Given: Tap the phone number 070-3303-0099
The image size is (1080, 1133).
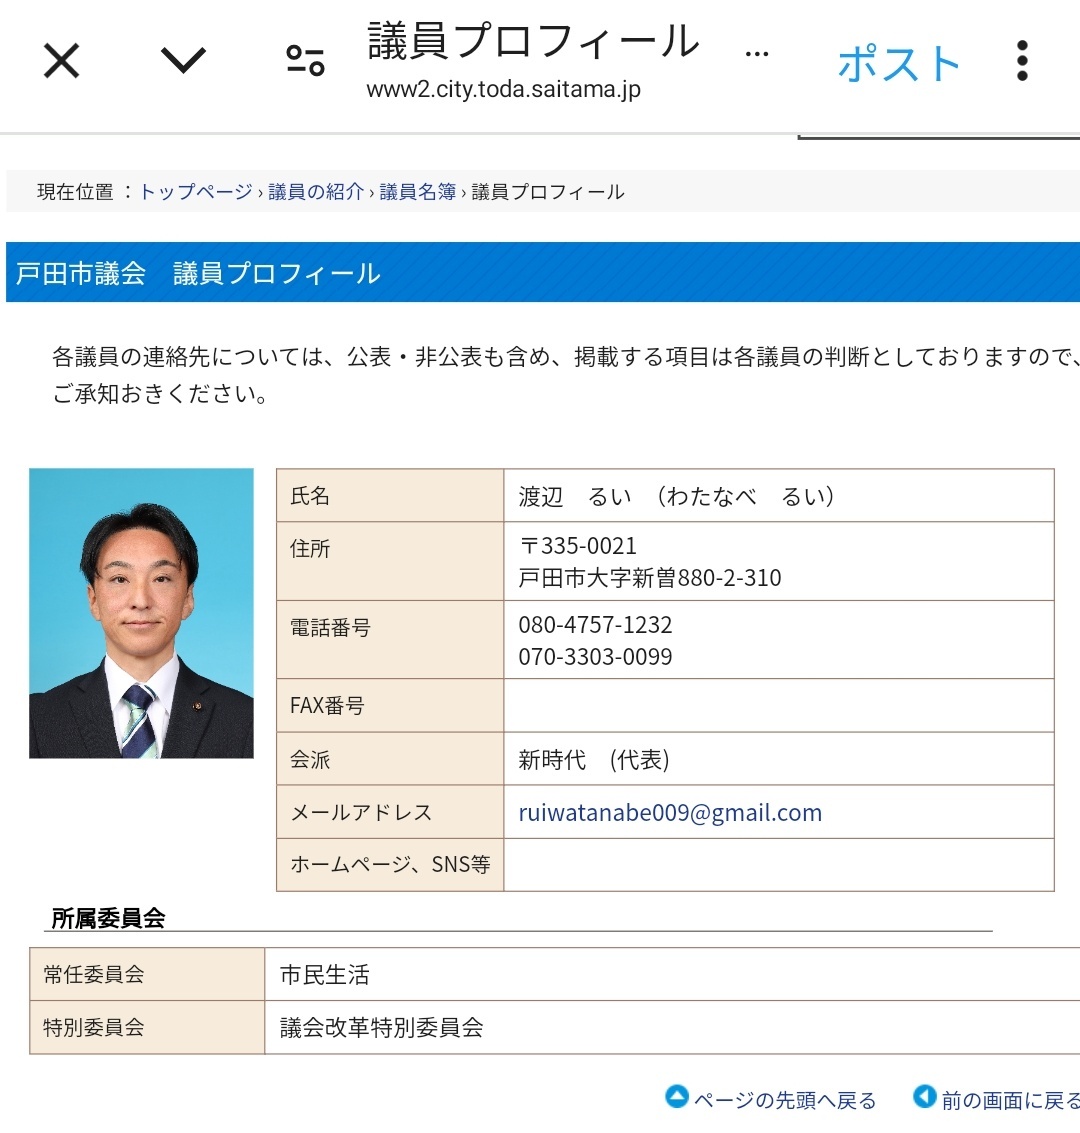Looking at the screenshot, I should pyautogui.click(x=595, y=657).
